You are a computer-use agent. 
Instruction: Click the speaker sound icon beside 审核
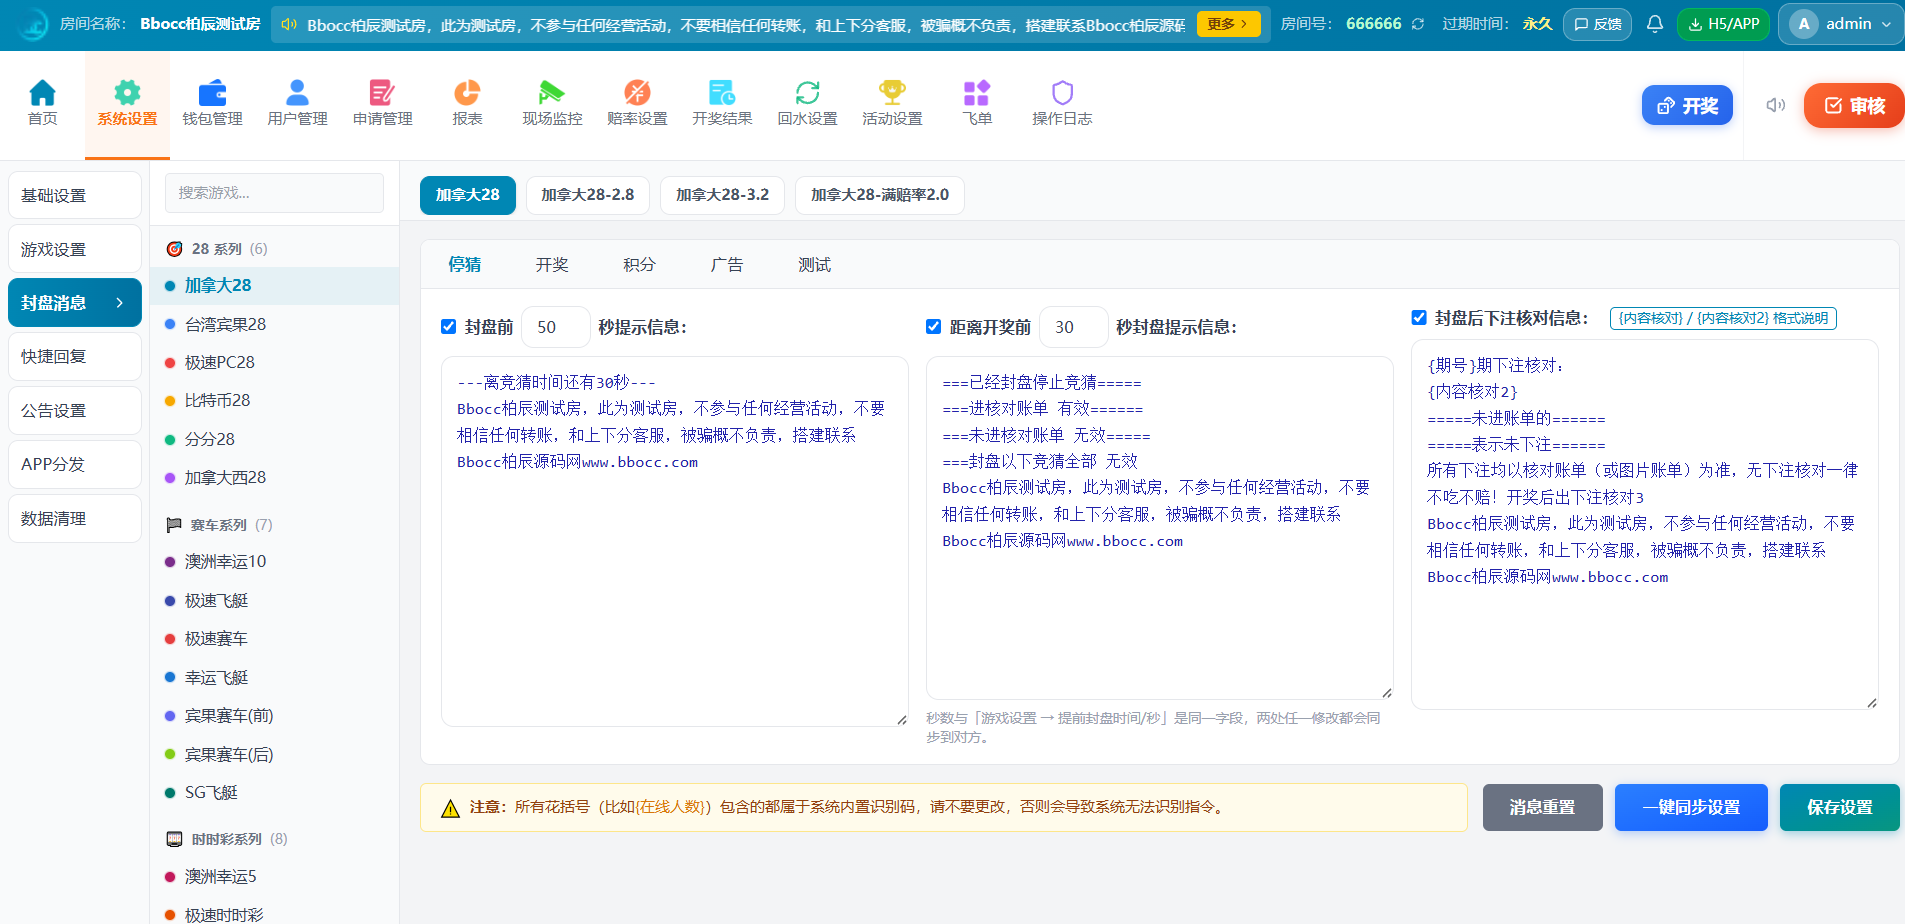pos(1775,105)
